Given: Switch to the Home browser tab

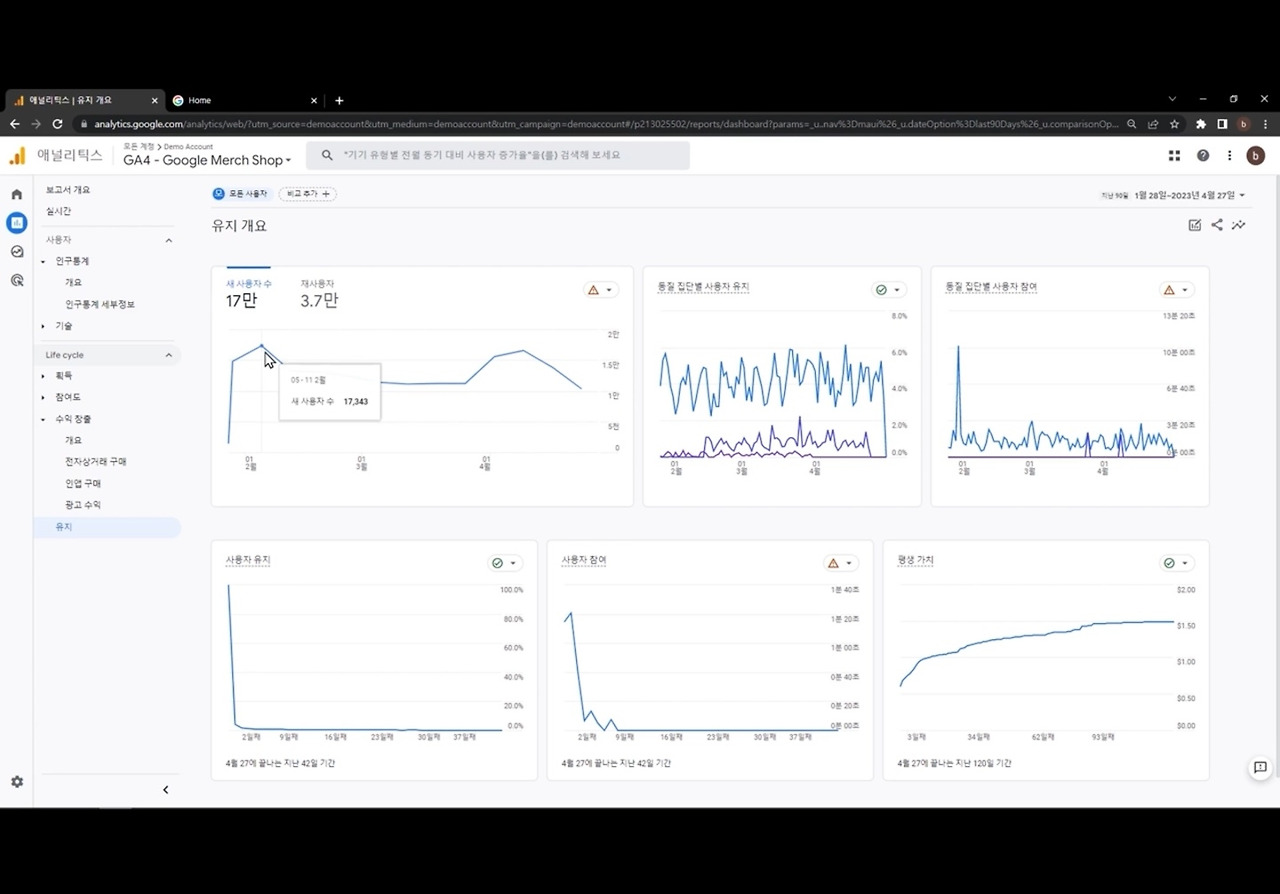Looking at the screenshot, I should [x=245, y=100].
